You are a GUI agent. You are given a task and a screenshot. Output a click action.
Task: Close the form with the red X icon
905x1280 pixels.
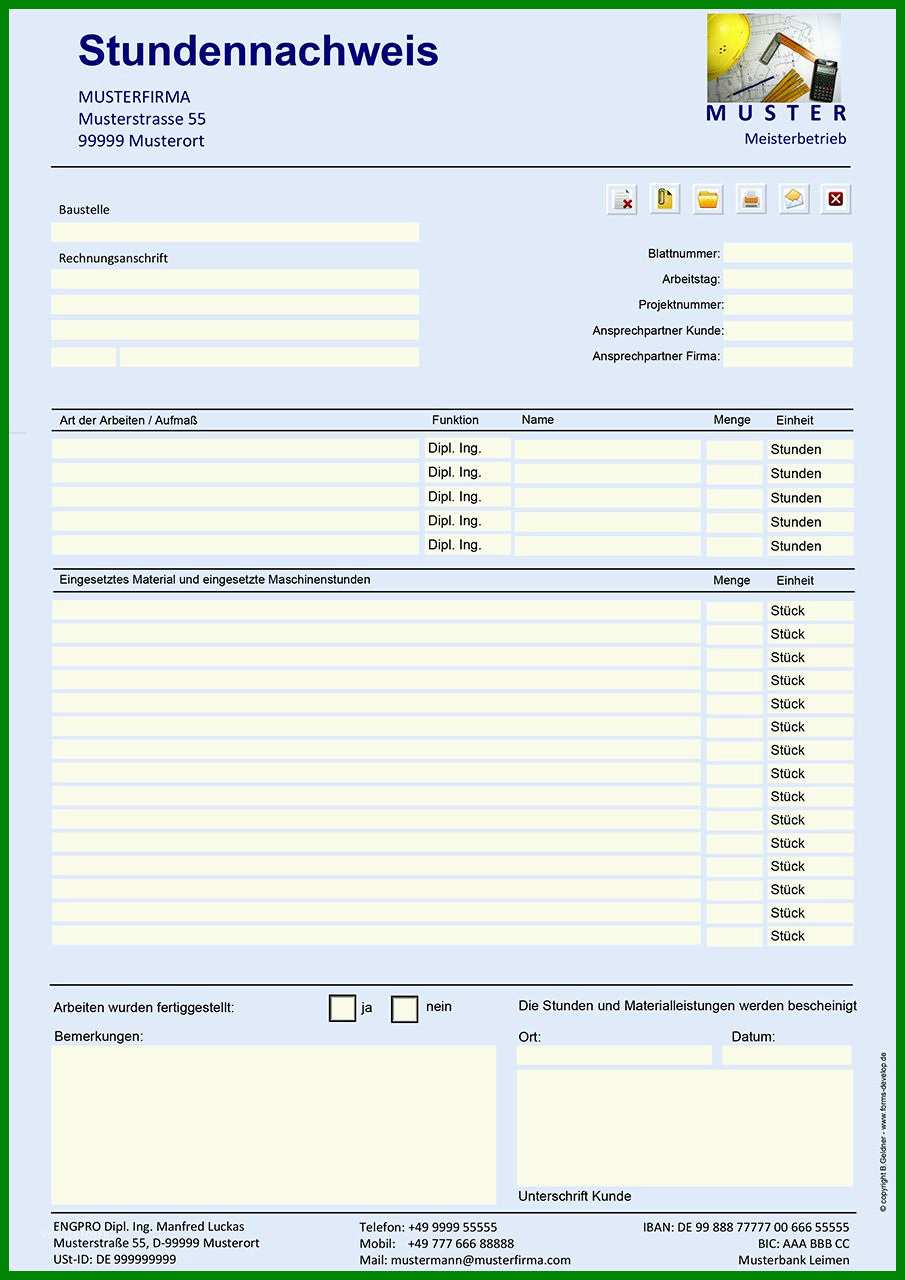pyautogui.click(x=836, y=199)
